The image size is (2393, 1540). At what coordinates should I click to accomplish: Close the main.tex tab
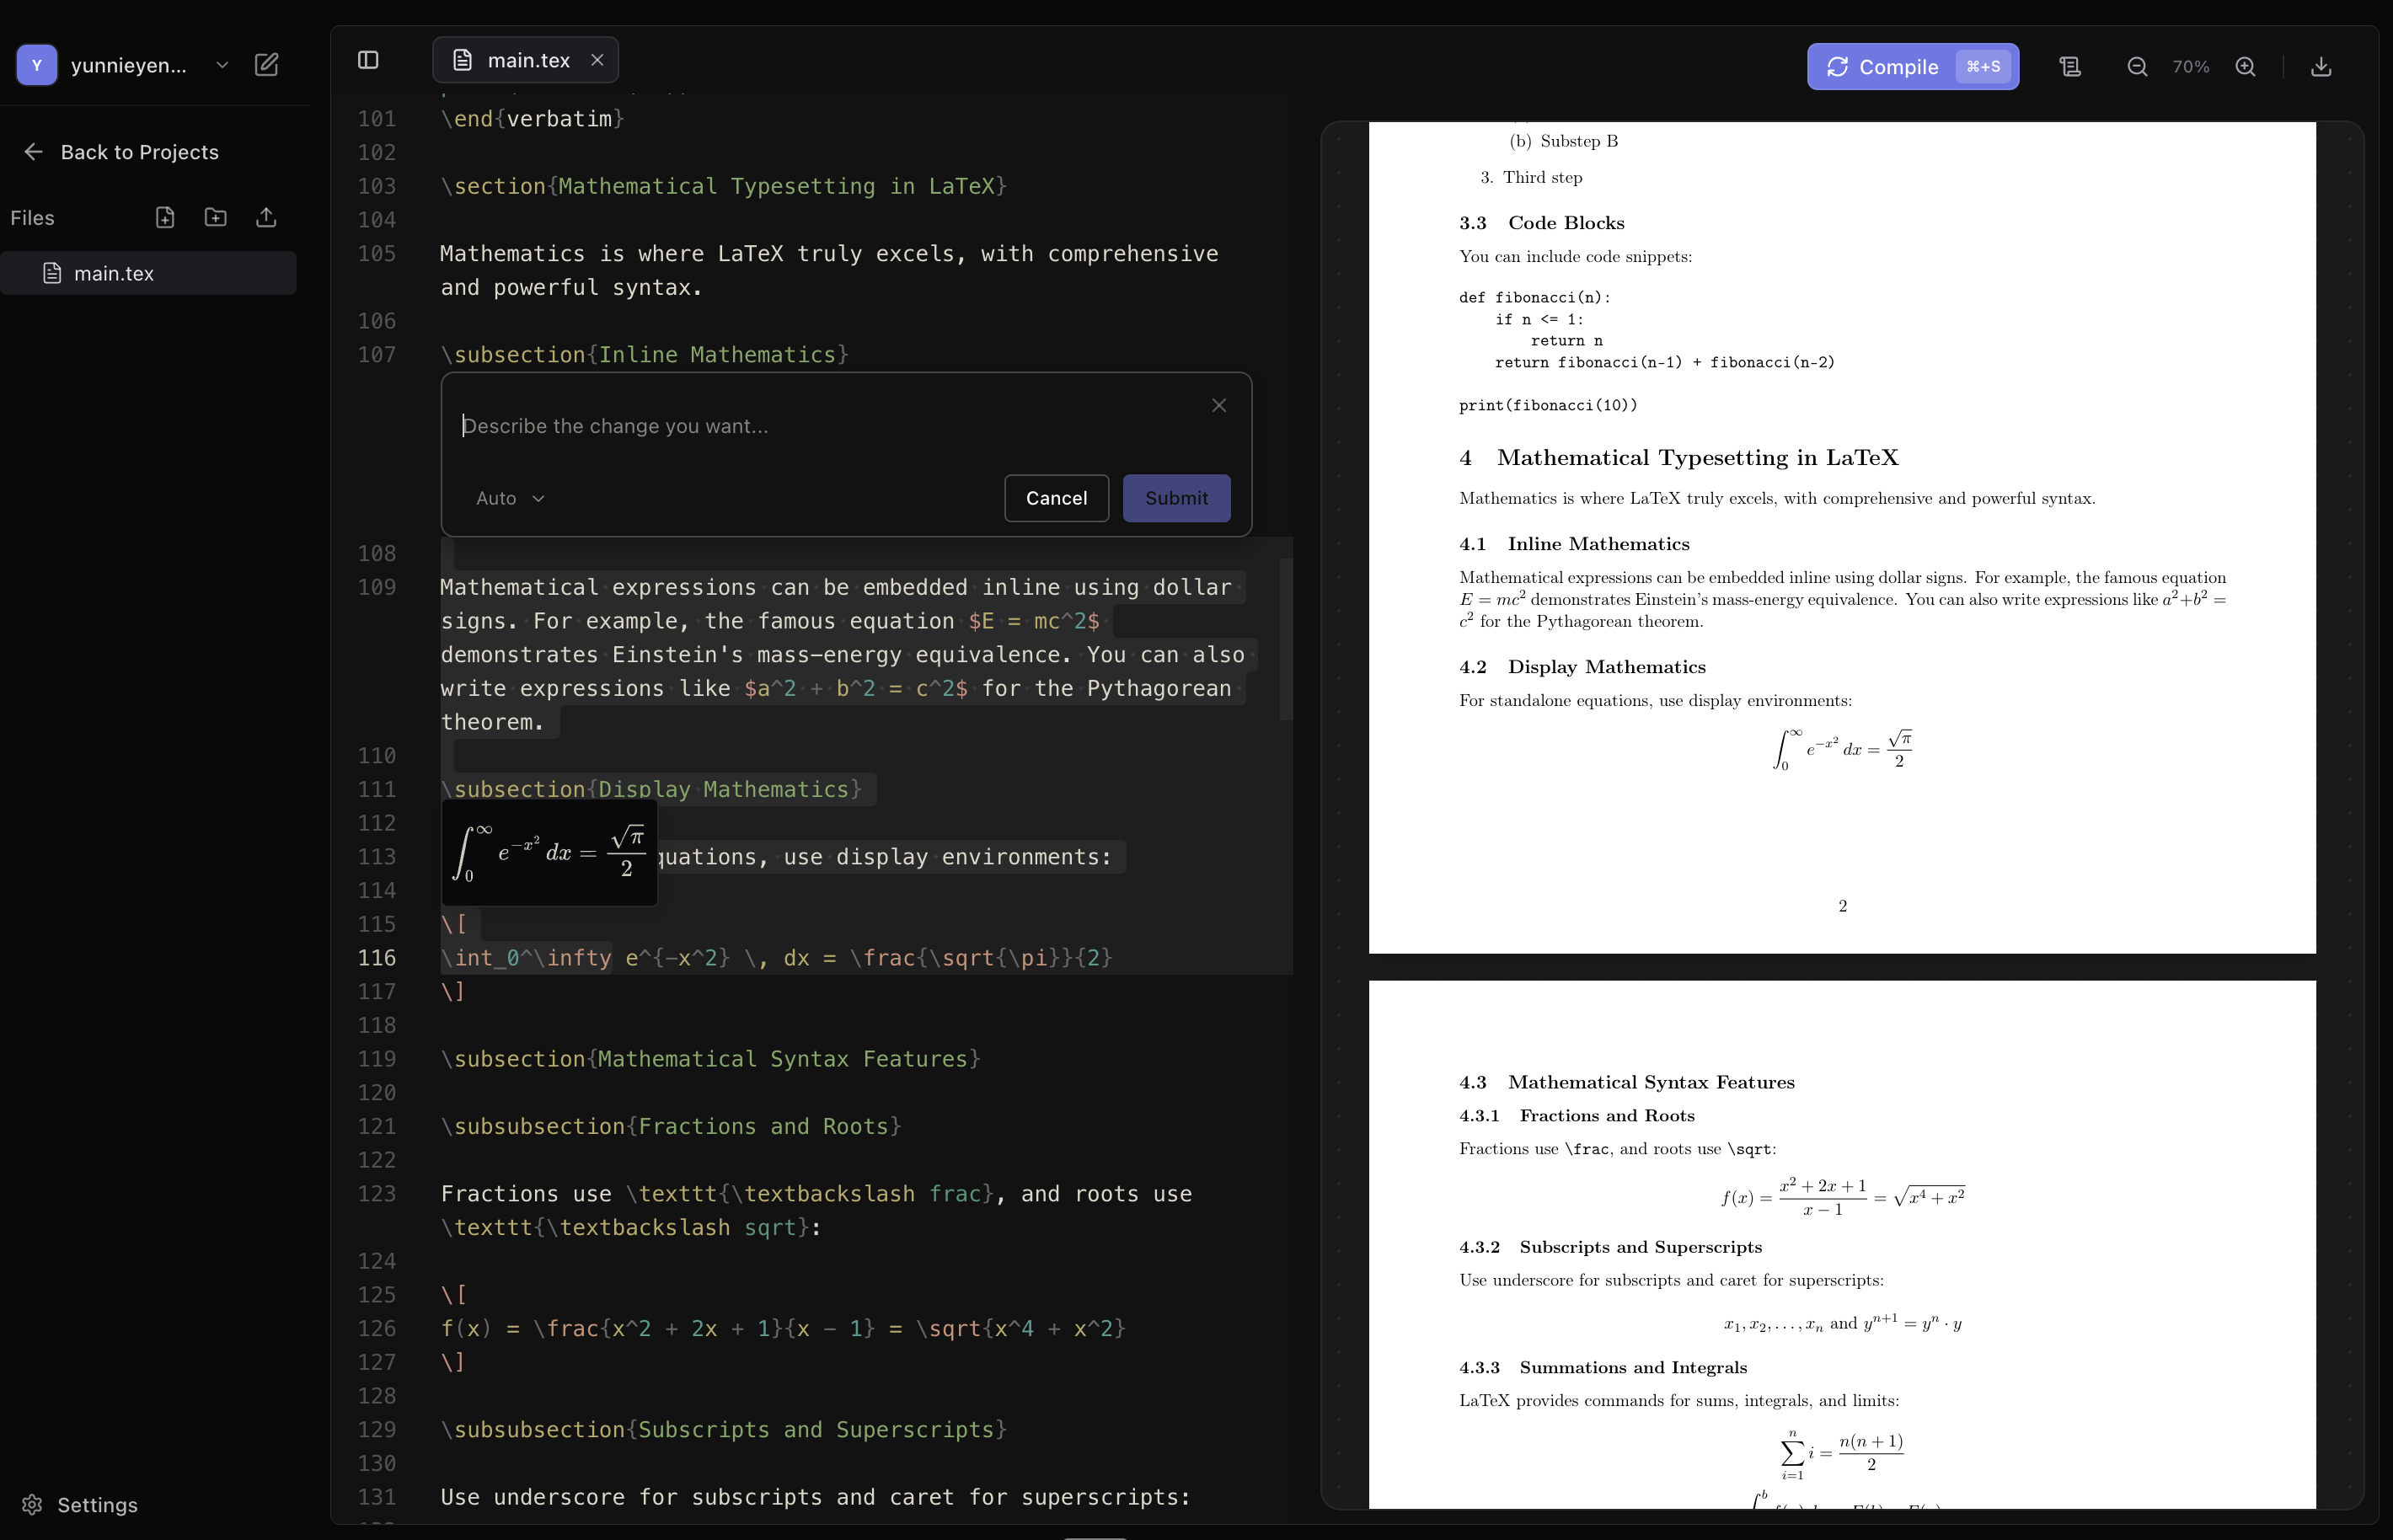tap(597, 59)
